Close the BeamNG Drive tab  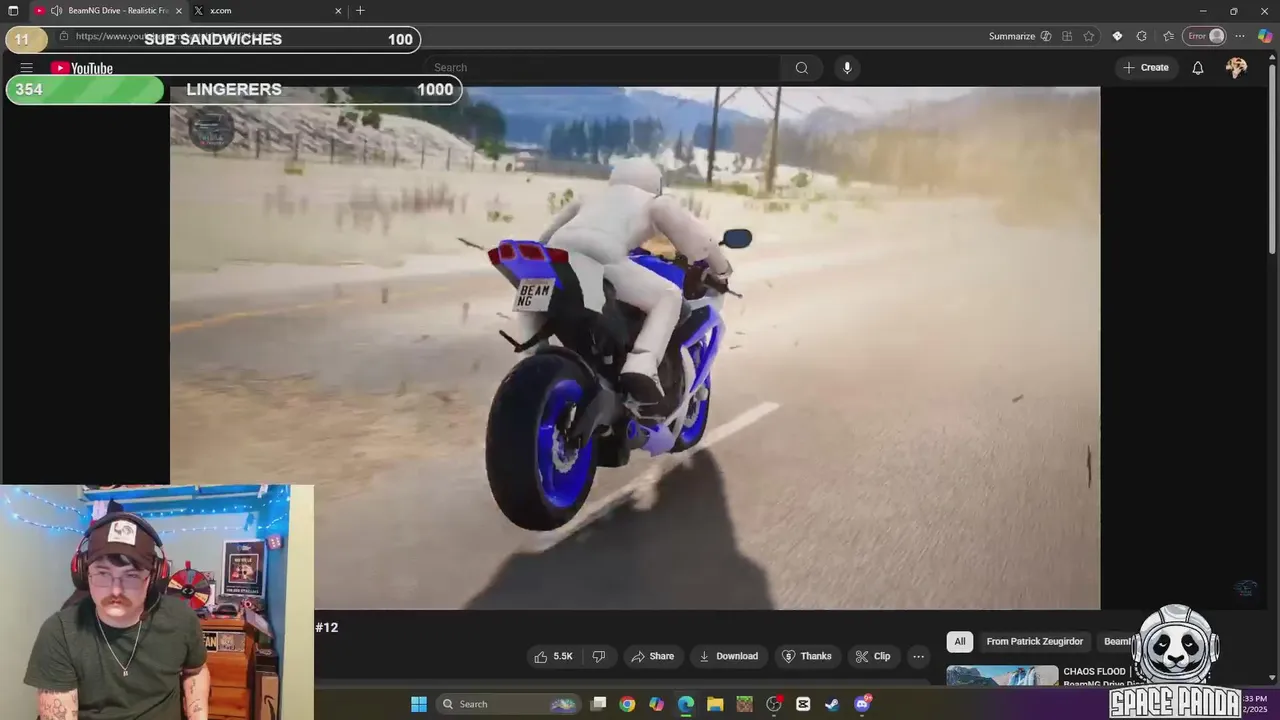click(179, 11)
